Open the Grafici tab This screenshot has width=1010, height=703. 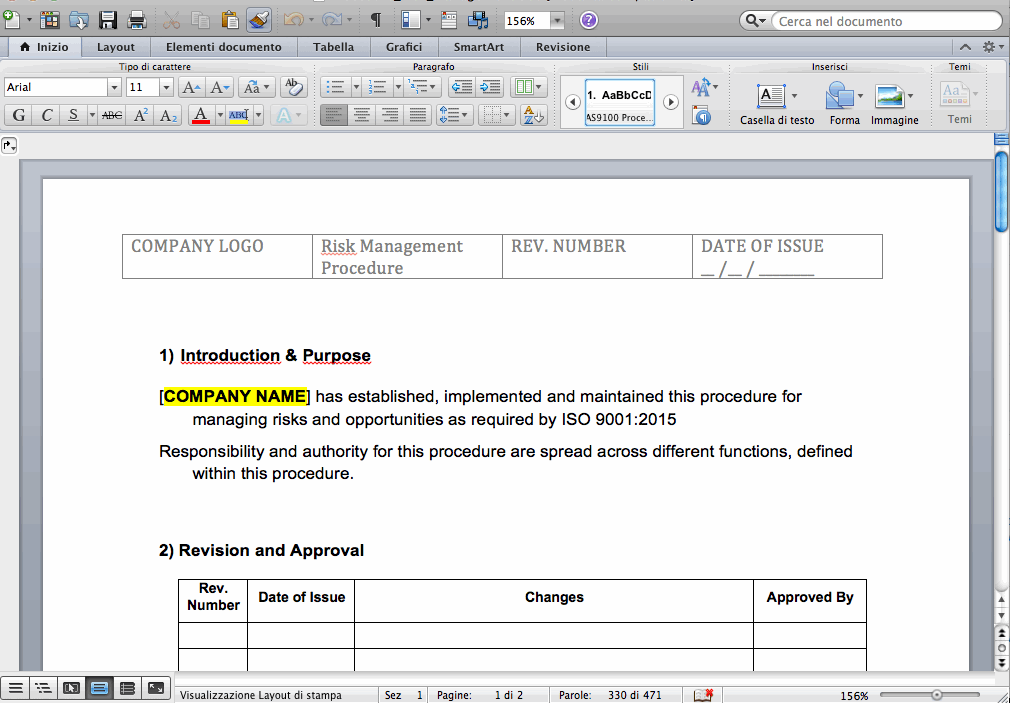point(404,47)
